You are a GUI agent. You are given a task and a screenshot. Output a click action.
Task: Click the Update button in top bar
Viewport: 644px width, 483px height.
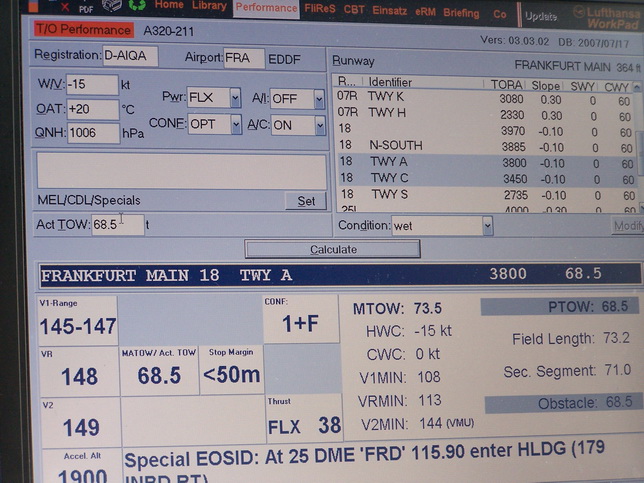[541, 17]
